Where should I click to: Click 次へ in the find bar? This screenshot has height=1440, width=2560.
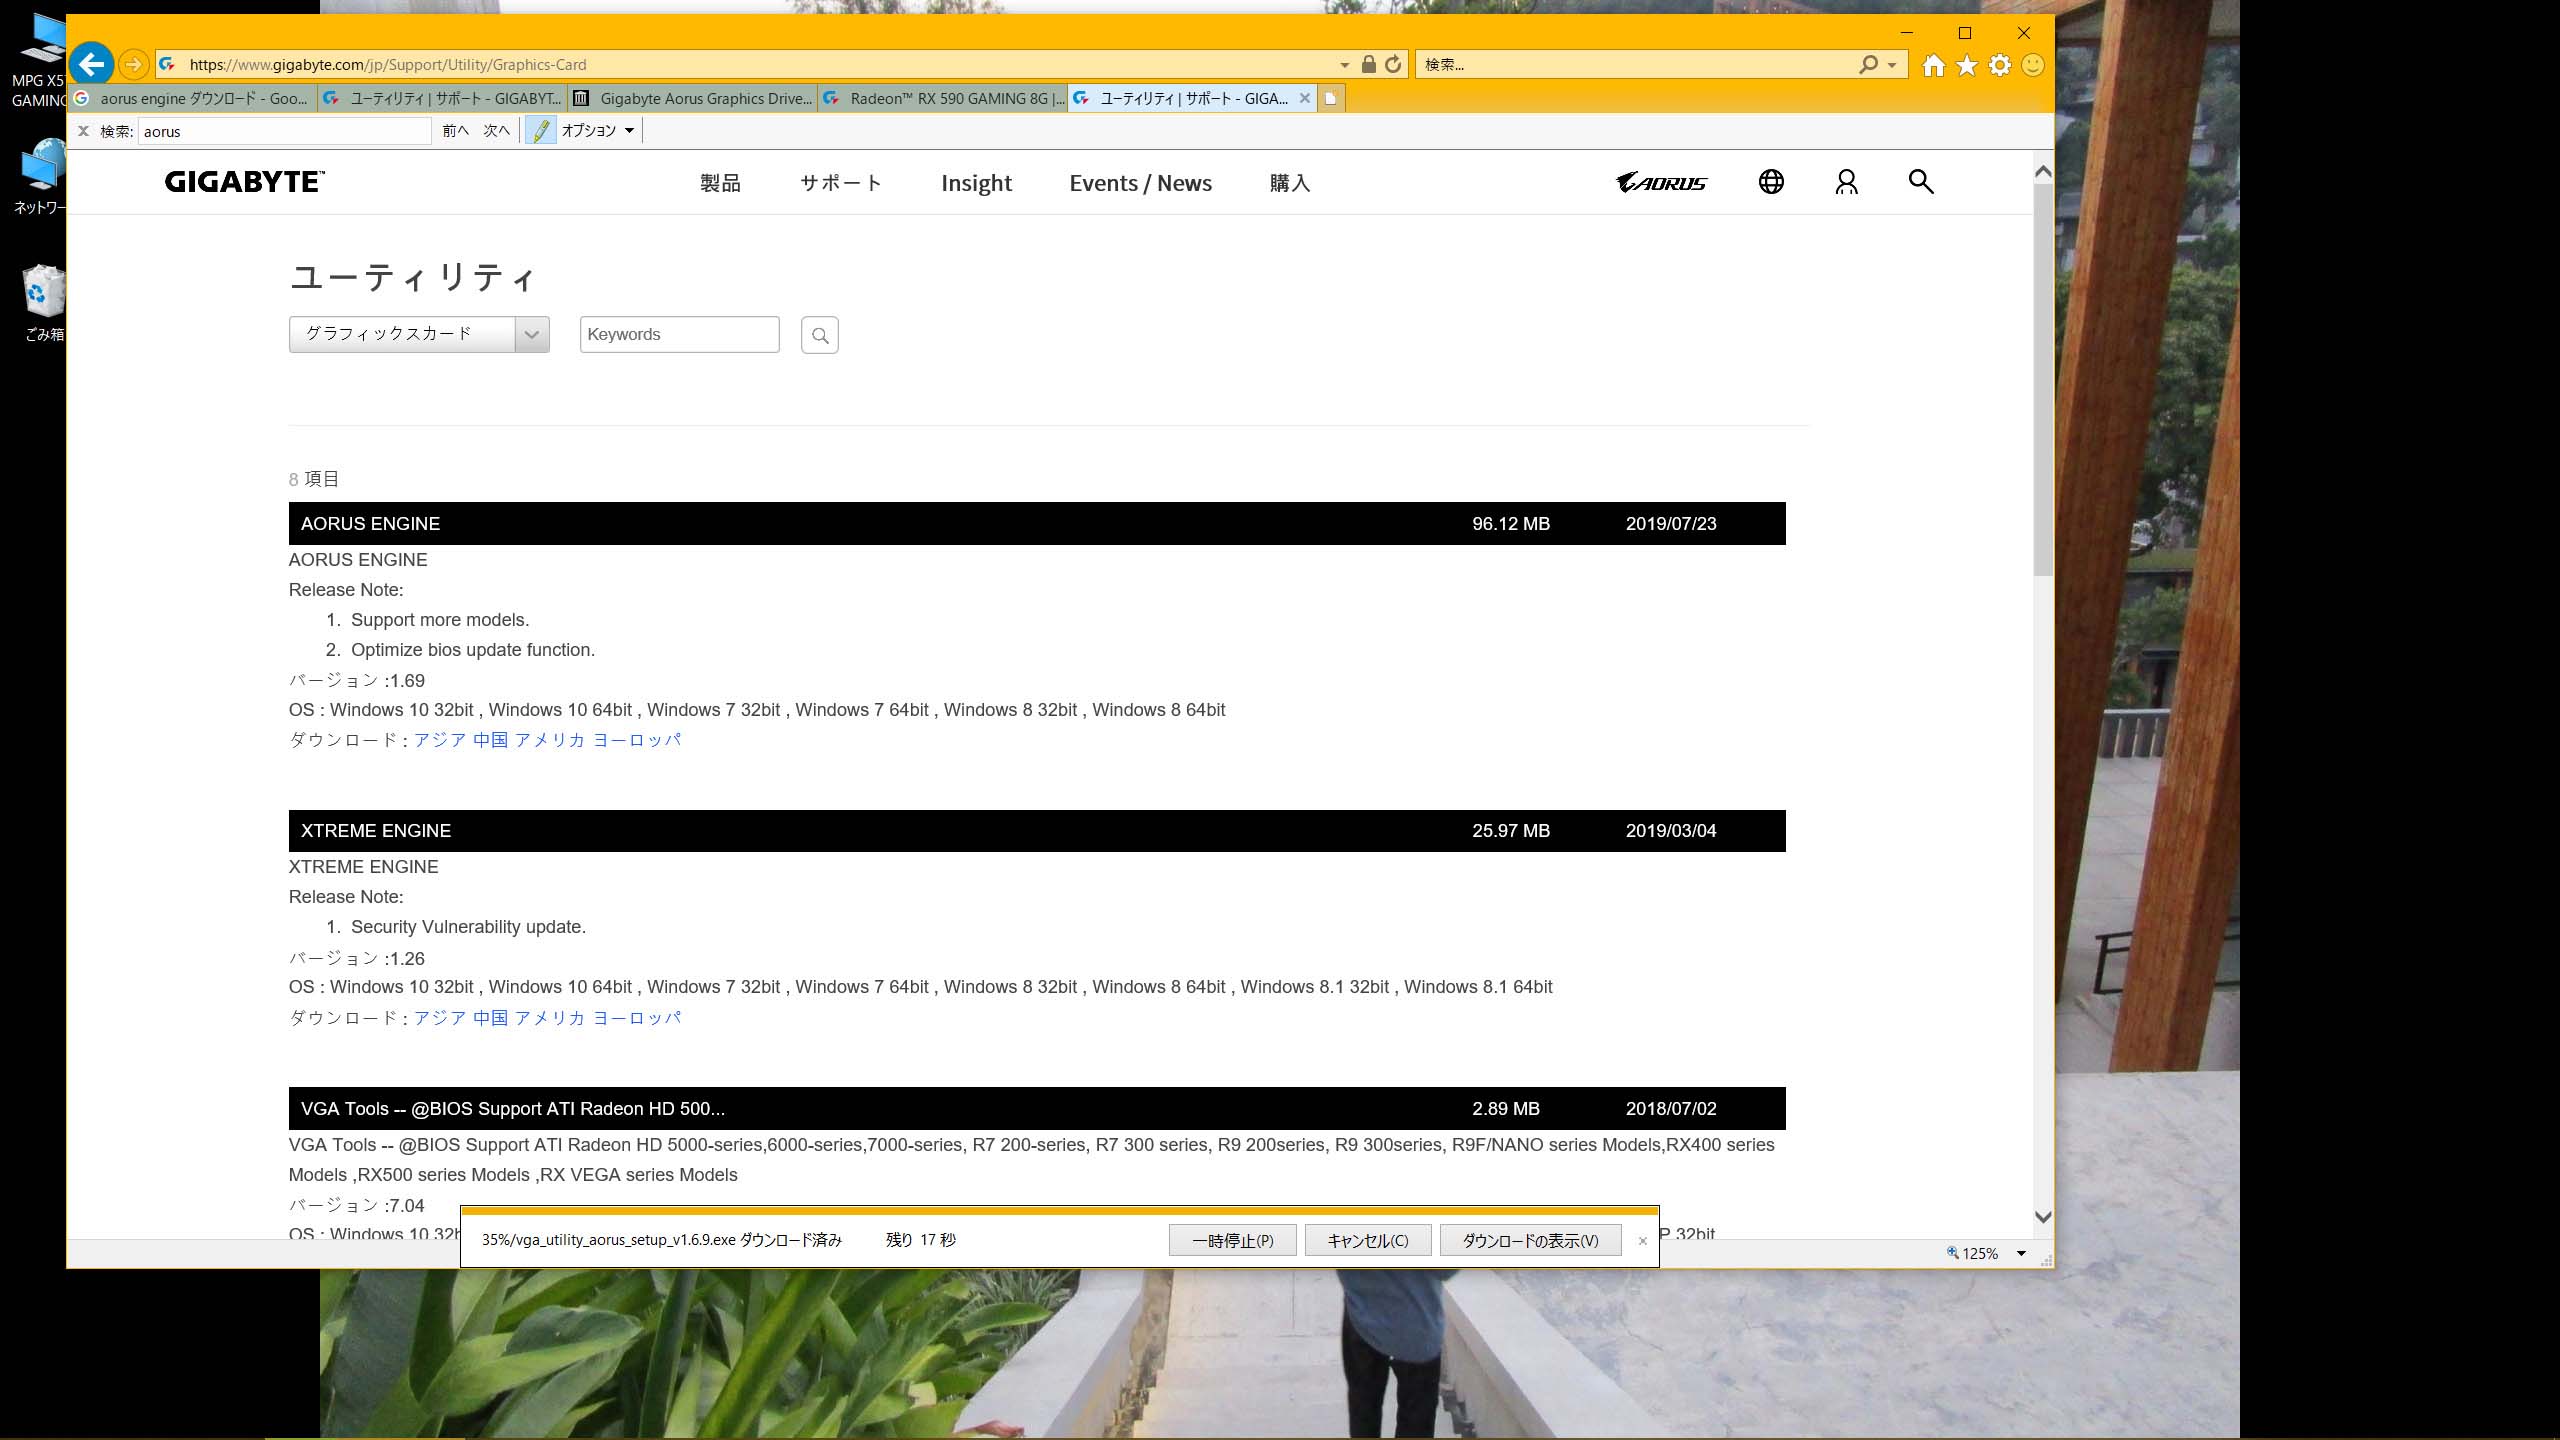click(497, 131)
